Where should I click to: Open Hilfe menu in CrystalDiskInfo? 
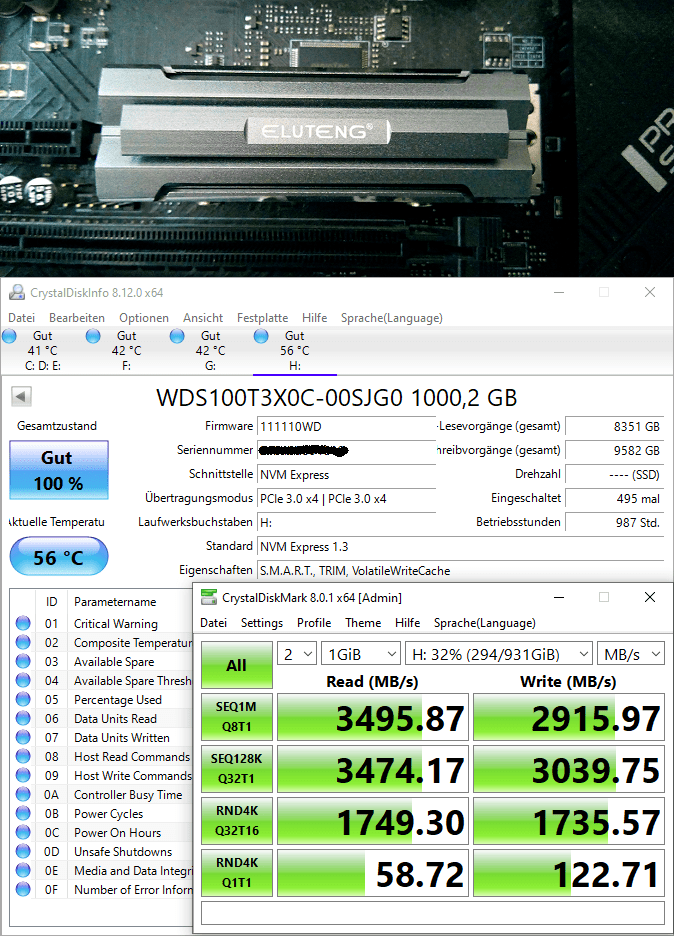point(315,318)
